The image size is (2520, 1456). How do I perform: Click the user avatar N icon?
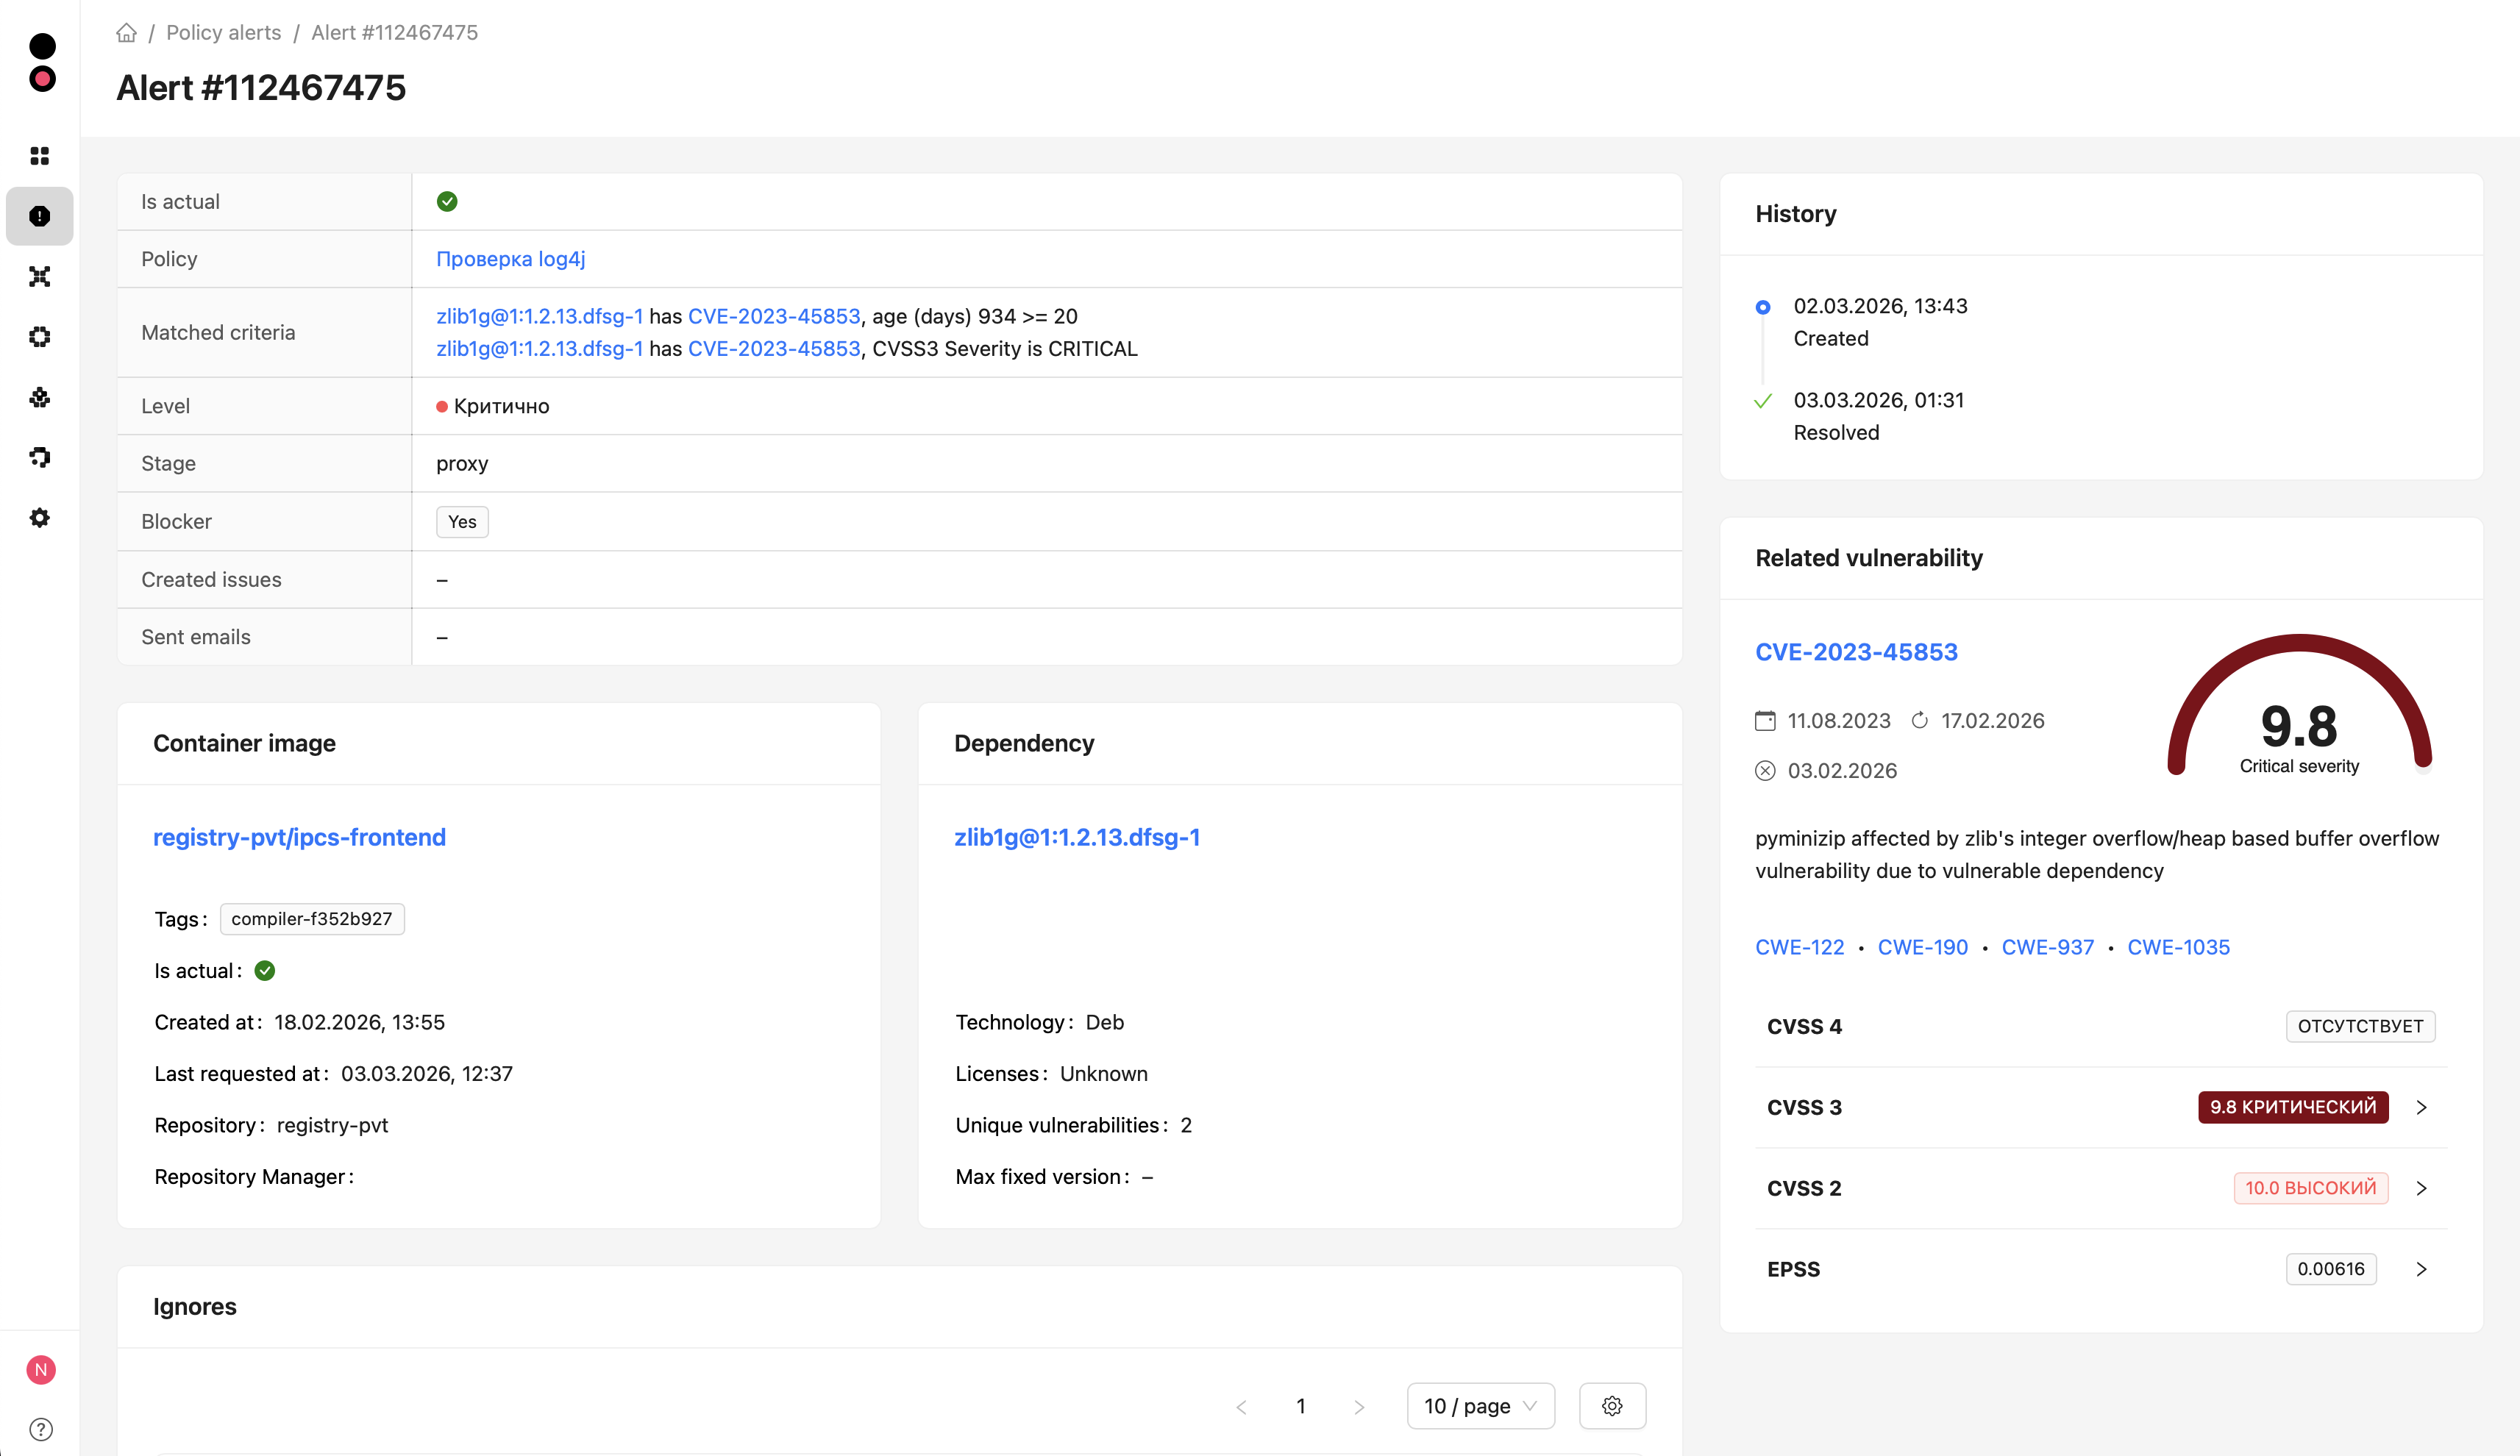[41, 1369]
